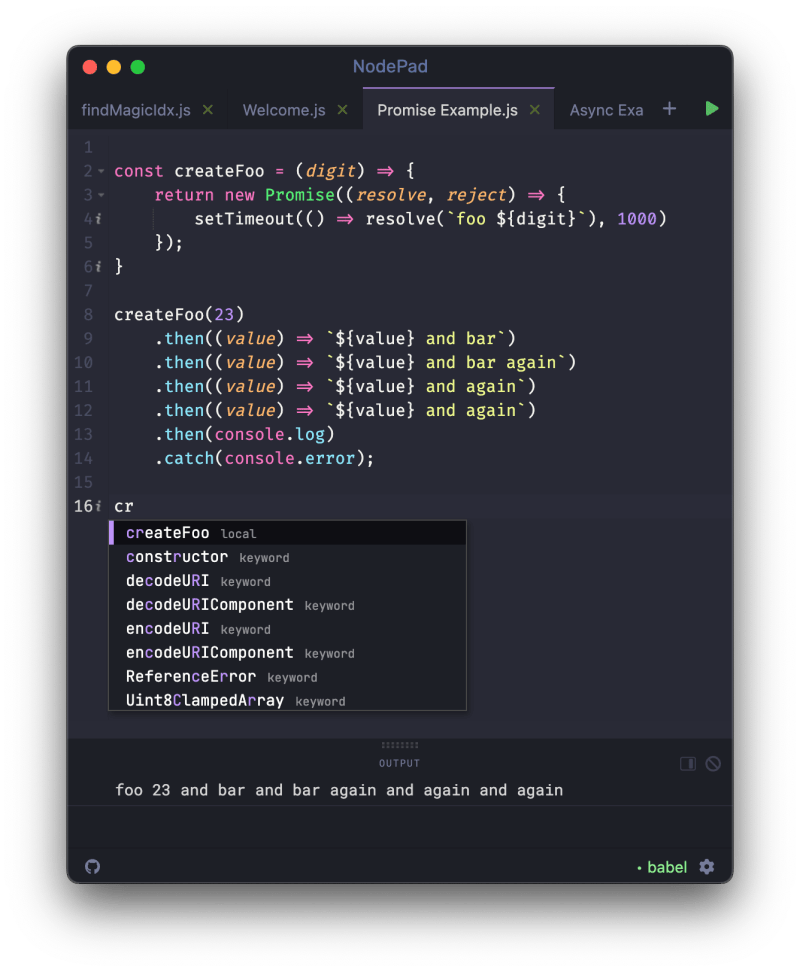Open the GitHub repository icon

click(x=92, y=866)
